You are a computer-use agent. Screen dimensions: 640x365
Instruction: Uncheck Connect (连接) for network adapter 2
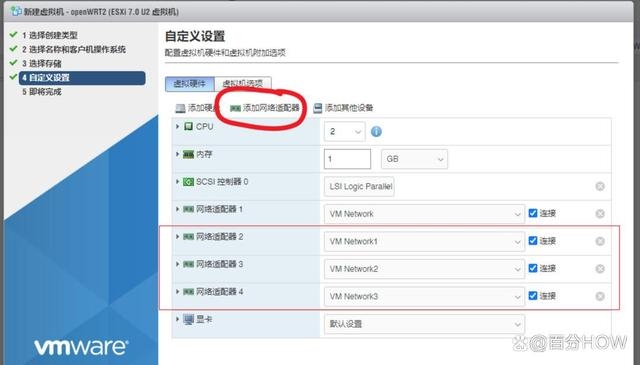click(x=533, y=240)
